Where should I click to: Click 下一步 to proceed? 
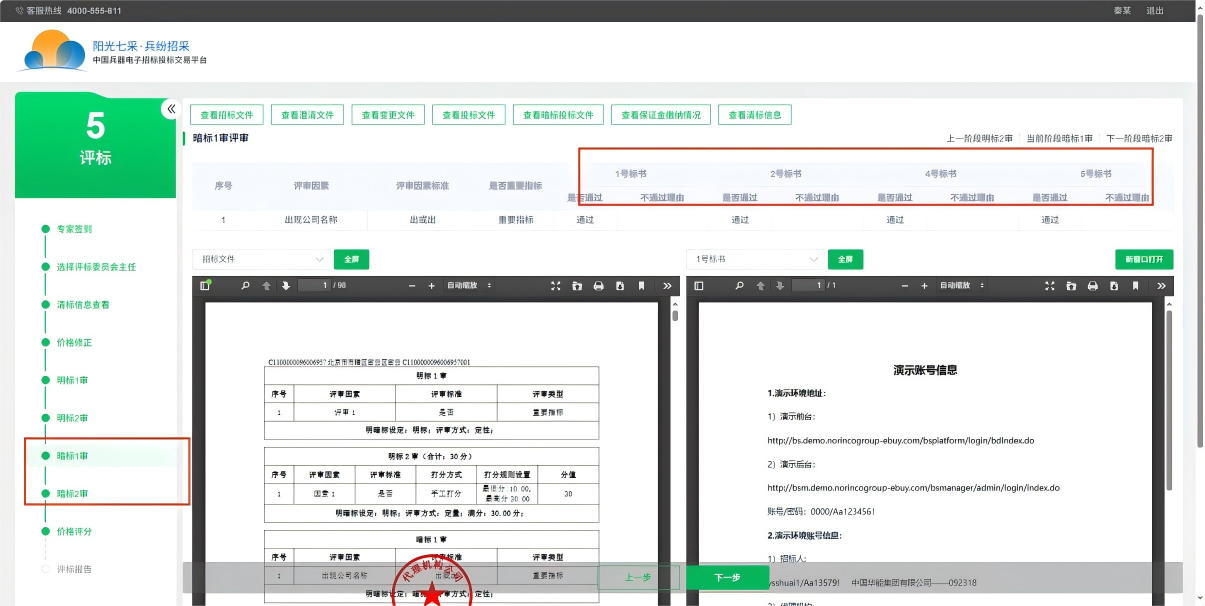(x=727, y=578)
